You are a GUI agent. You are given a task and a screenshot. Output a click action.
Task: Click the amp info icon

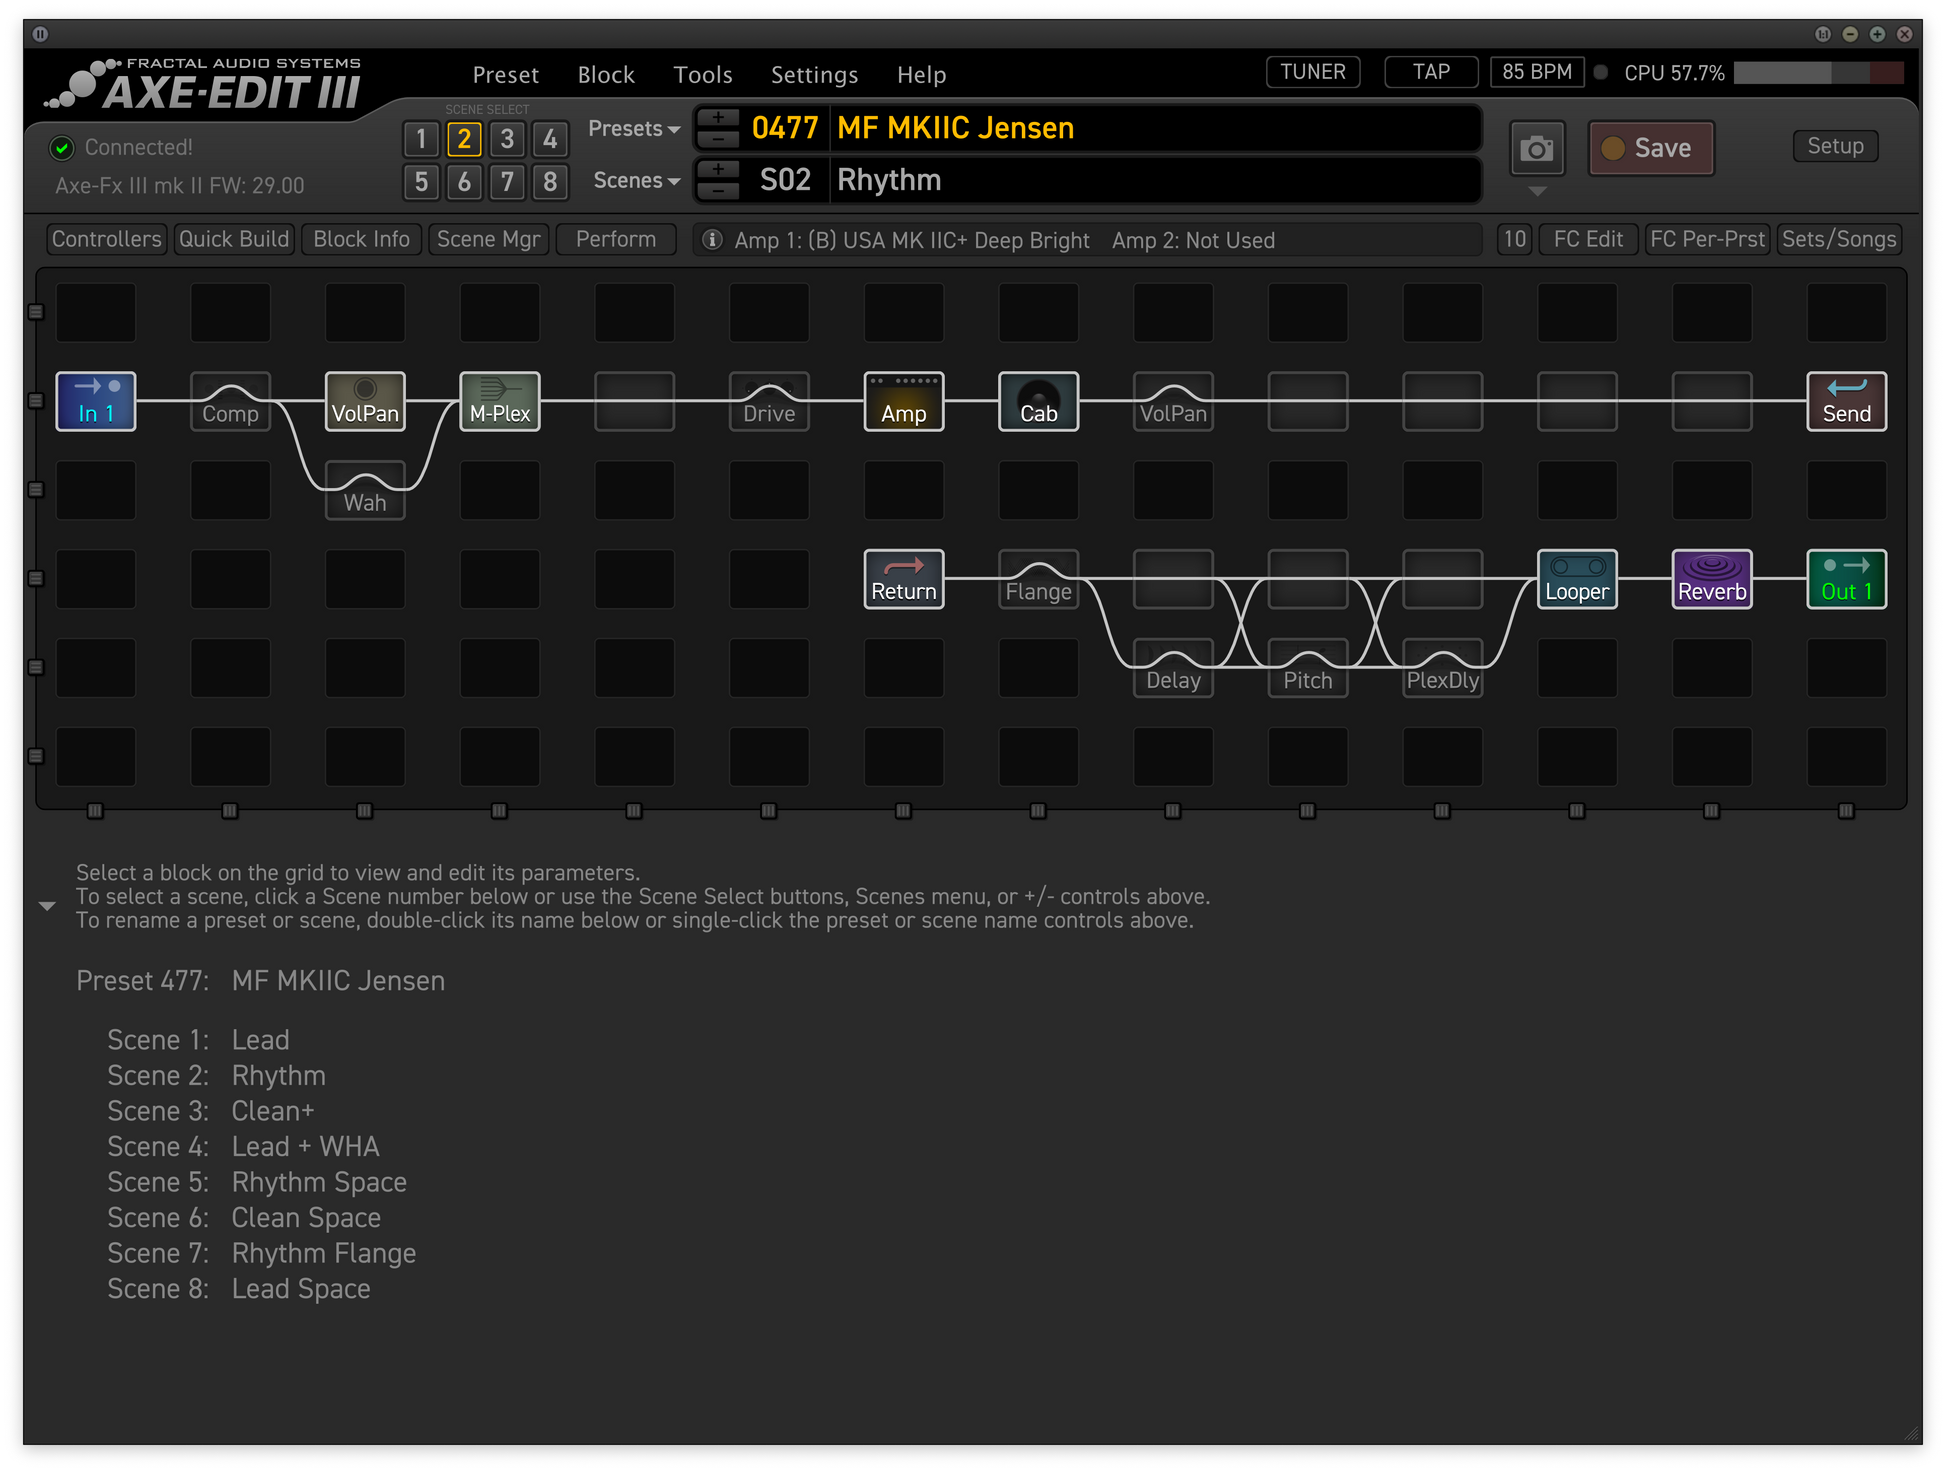tap(712, 240)
